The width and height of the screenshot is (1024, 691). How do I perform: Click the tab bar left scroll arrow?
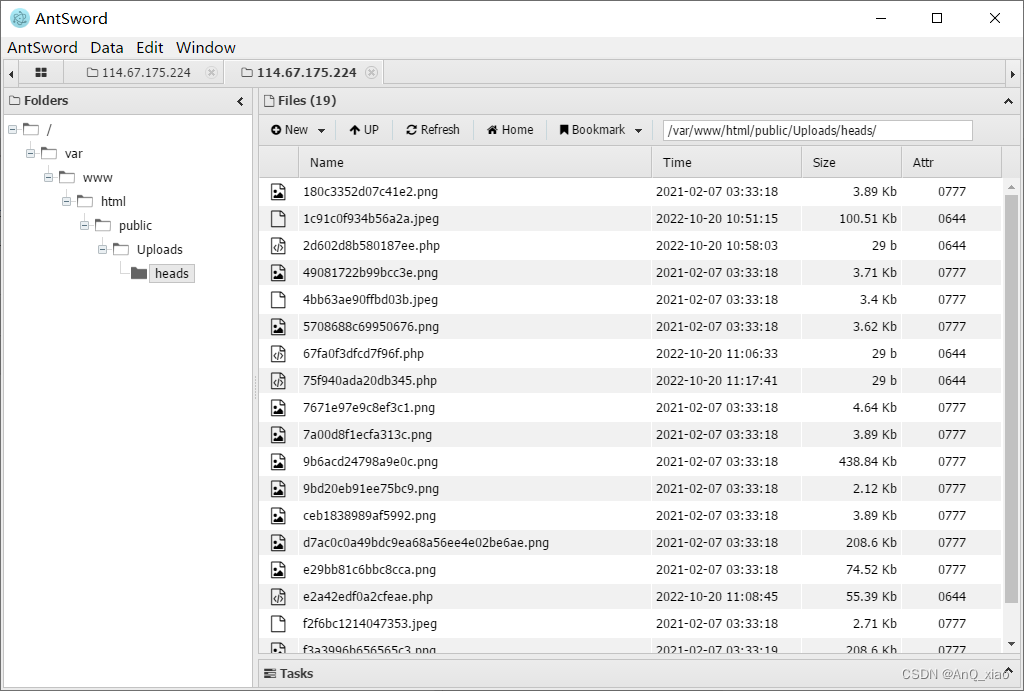pos(11,74)
